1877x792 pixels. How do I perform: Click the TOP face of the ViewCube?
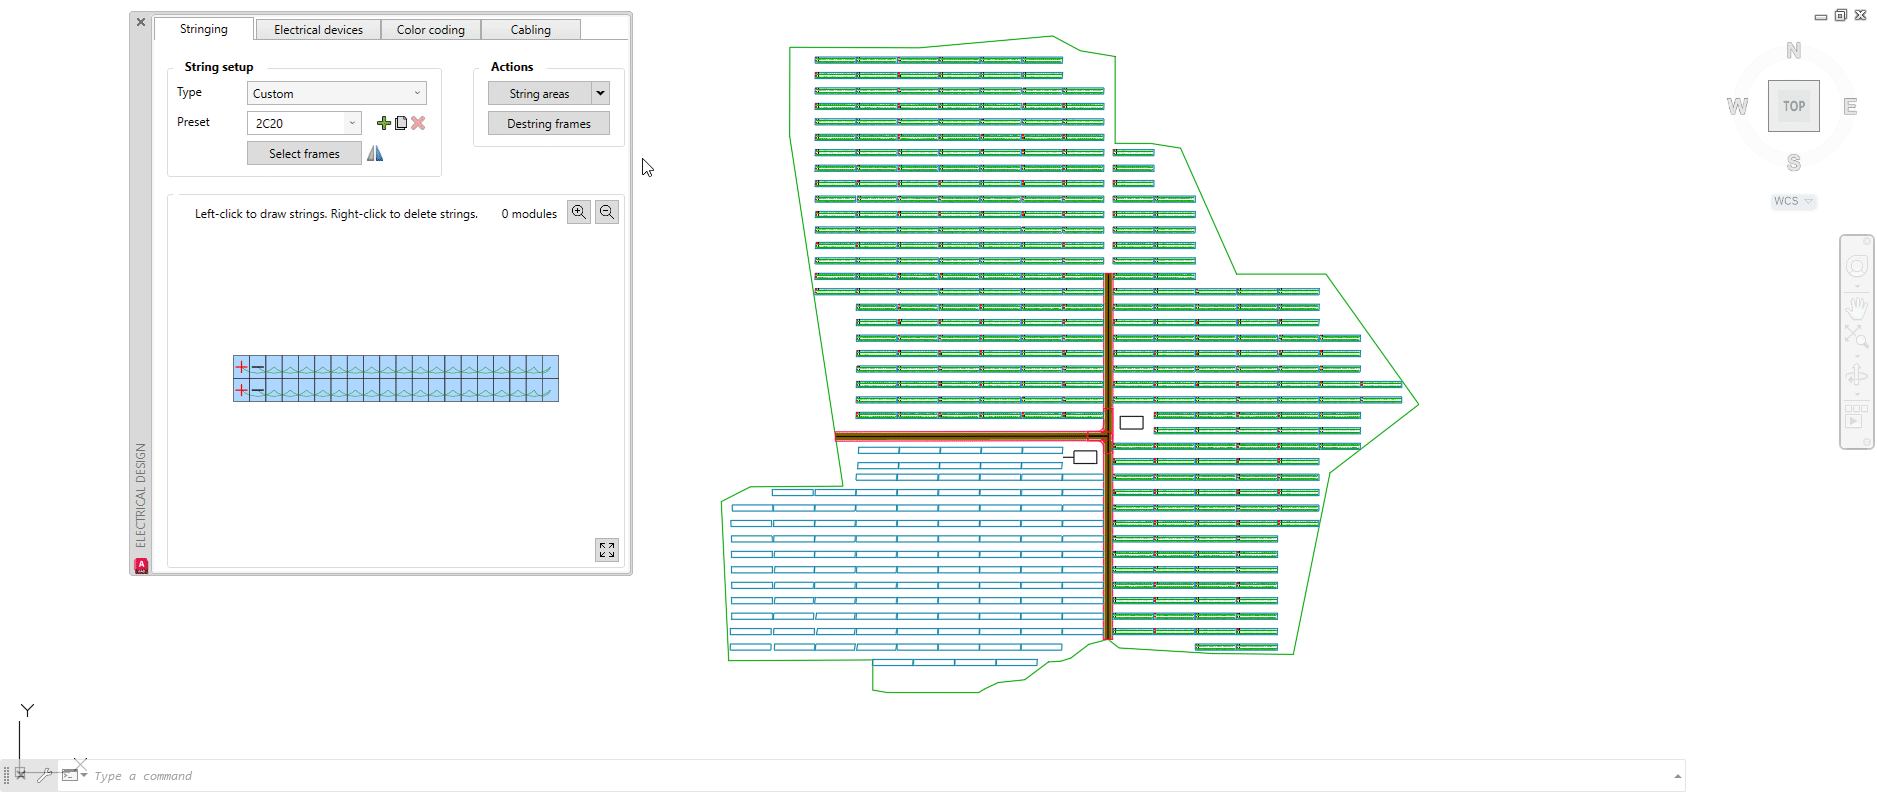[x=1793, y=106]
